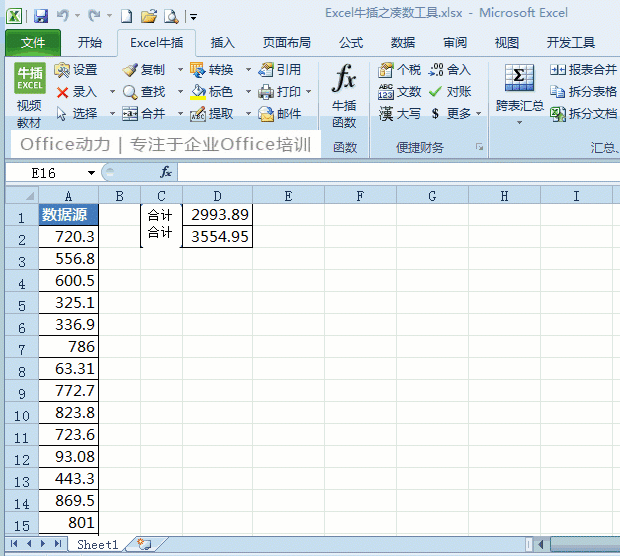Click the Insert Worksheet tab icon
The image size is (620, 556).
point(145,545)
